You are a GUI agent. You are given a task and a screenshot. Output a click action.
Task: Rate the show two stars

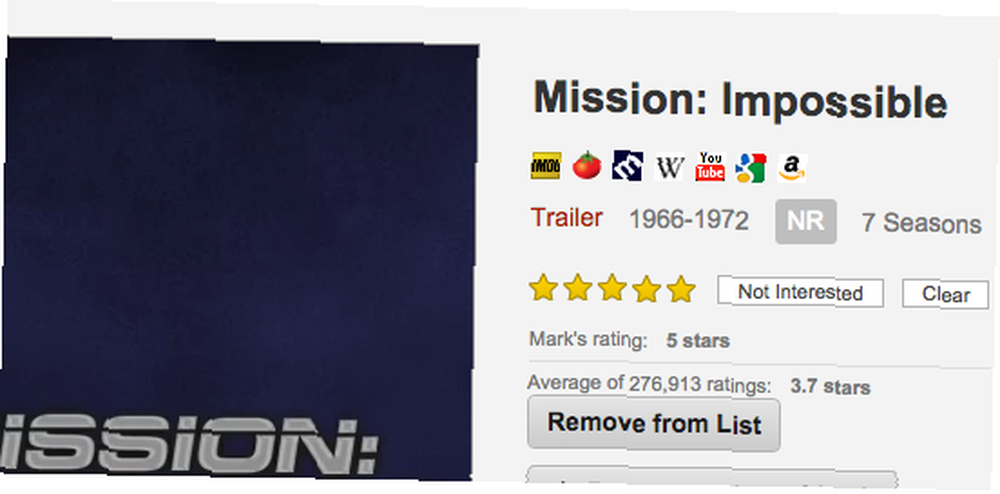tap(578, 289)
